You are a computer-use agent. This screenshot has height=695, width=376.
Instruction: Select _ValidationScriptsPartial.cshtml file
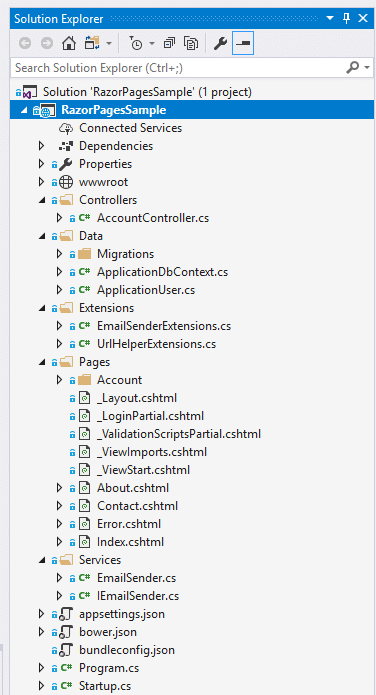179,434
